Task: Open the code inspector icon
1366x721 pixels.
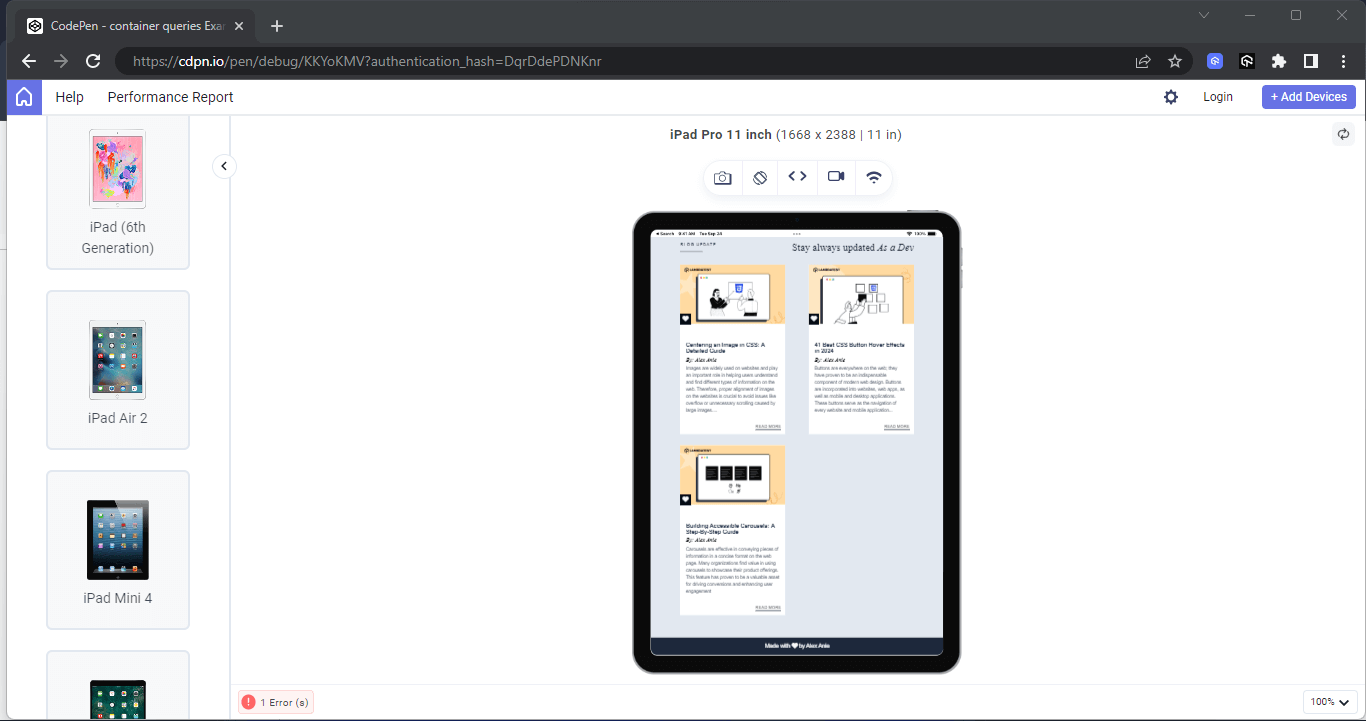Action: coord(797,177)
